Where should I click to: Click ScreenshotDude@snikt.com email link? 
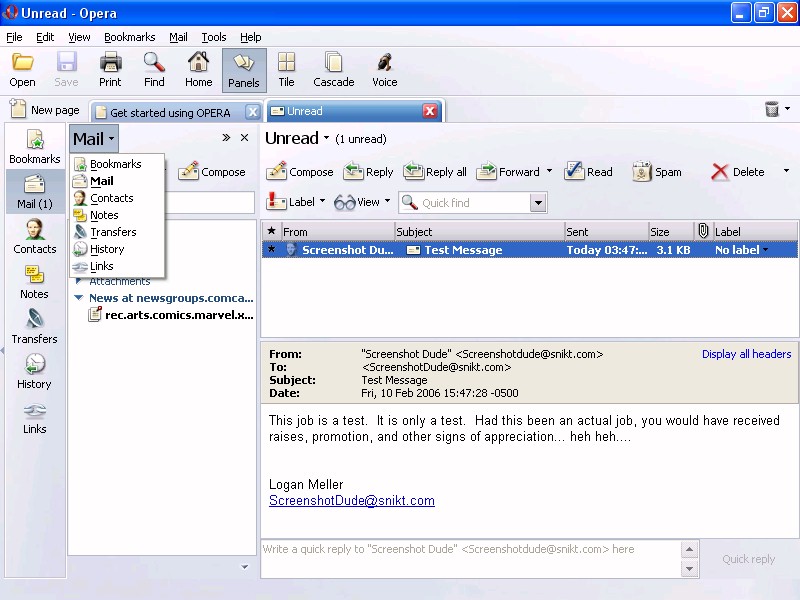[x=352, y=501]
